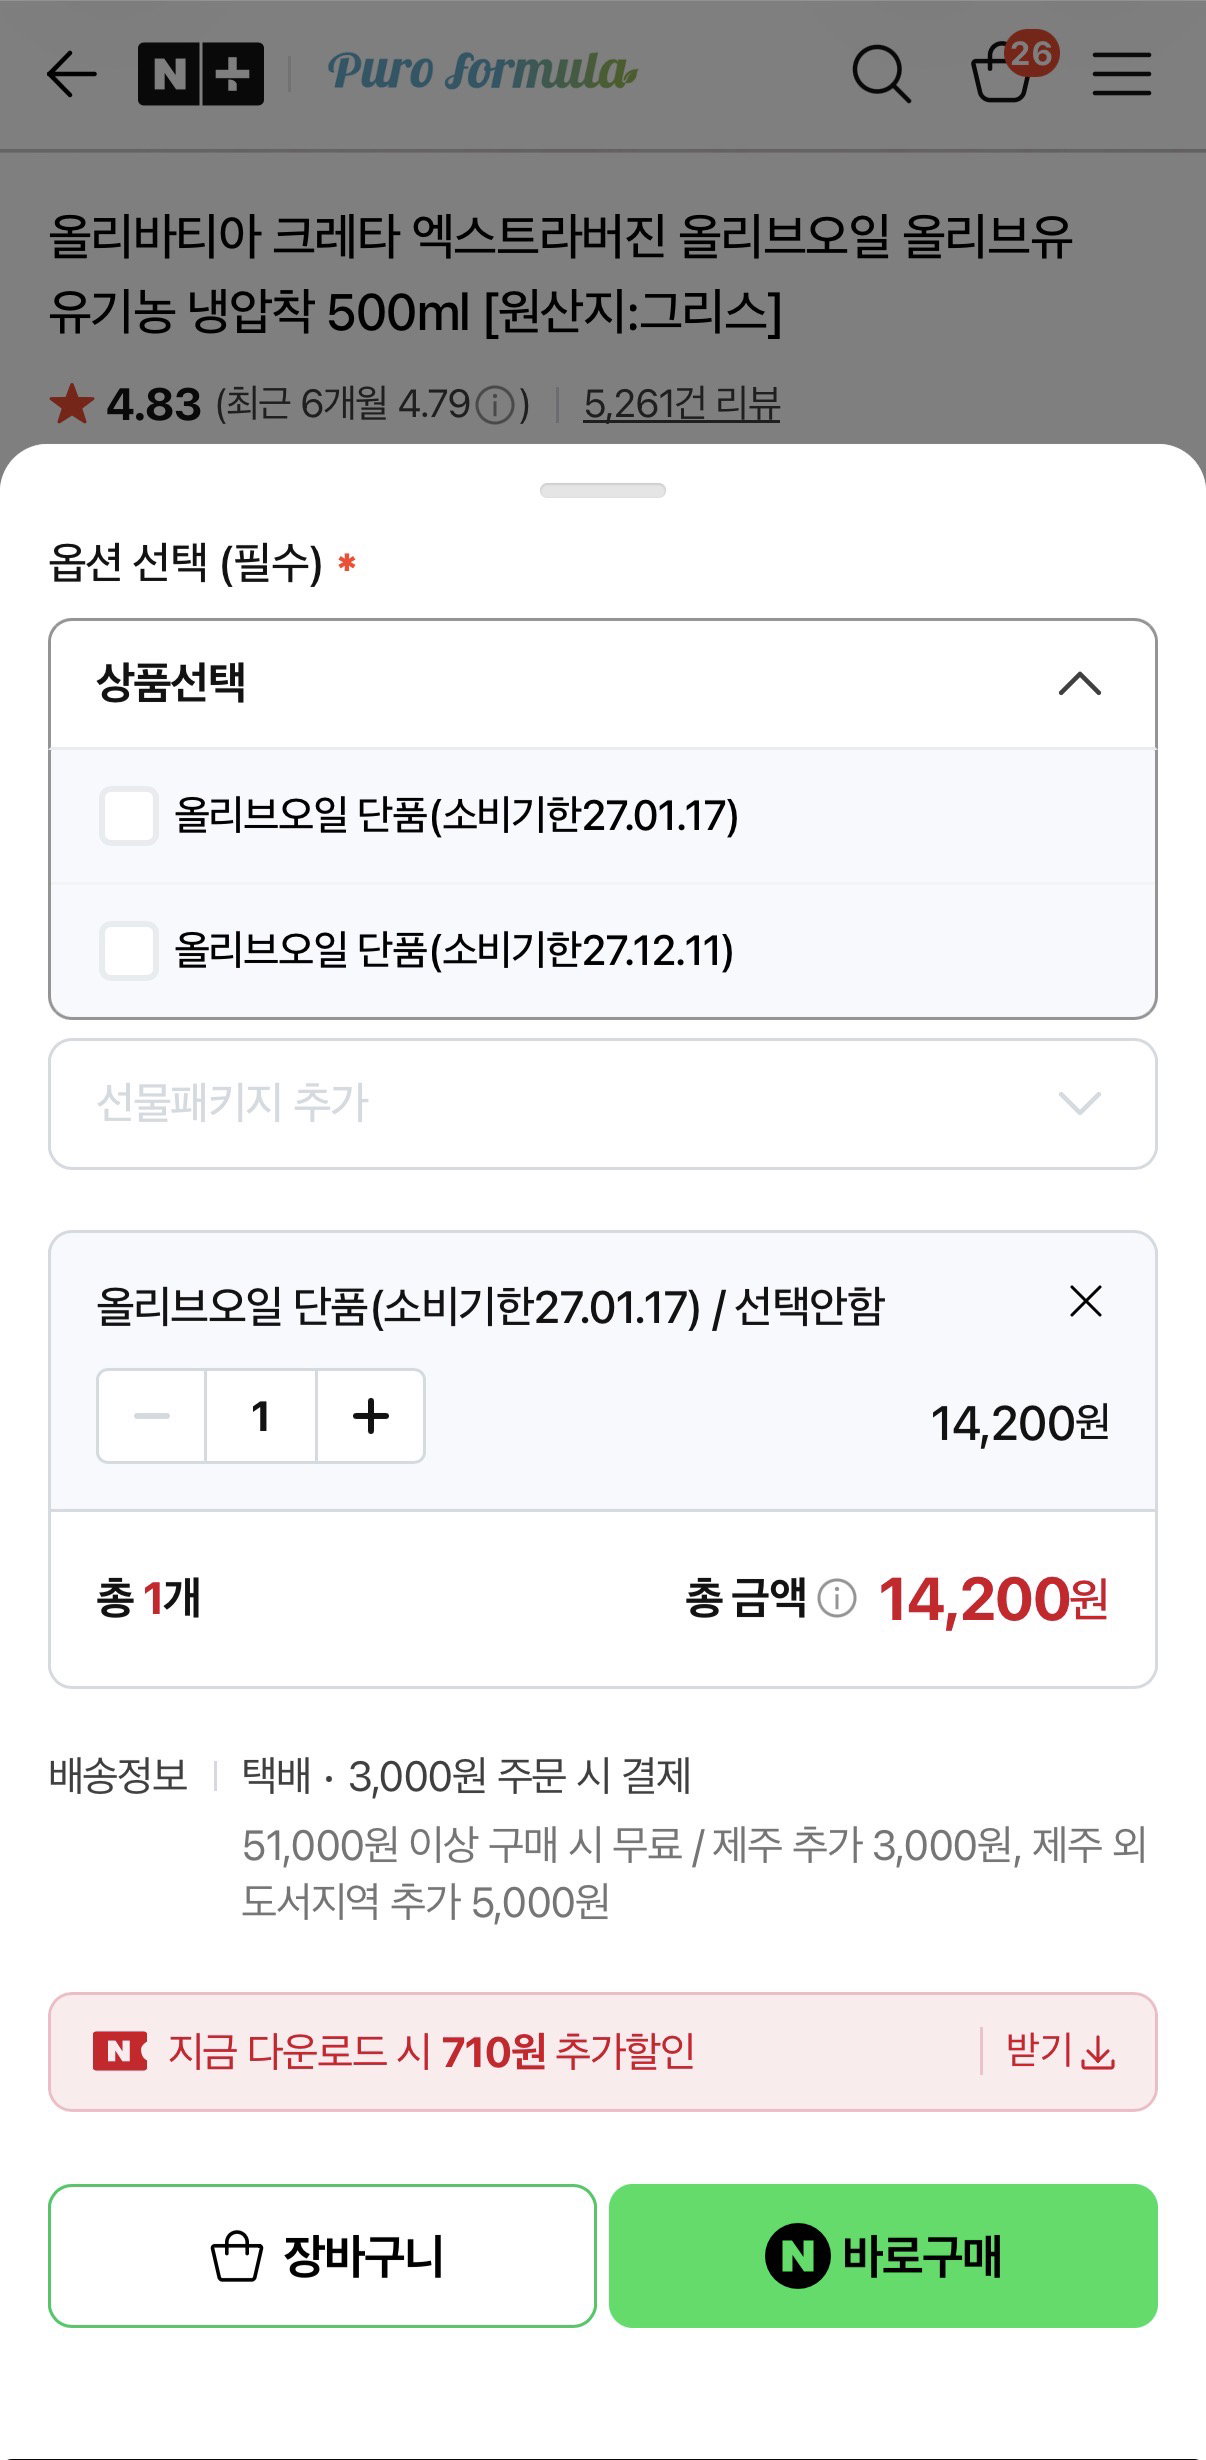
Task: Click rating info icon next to 4.79
Action: click(496, 405)
